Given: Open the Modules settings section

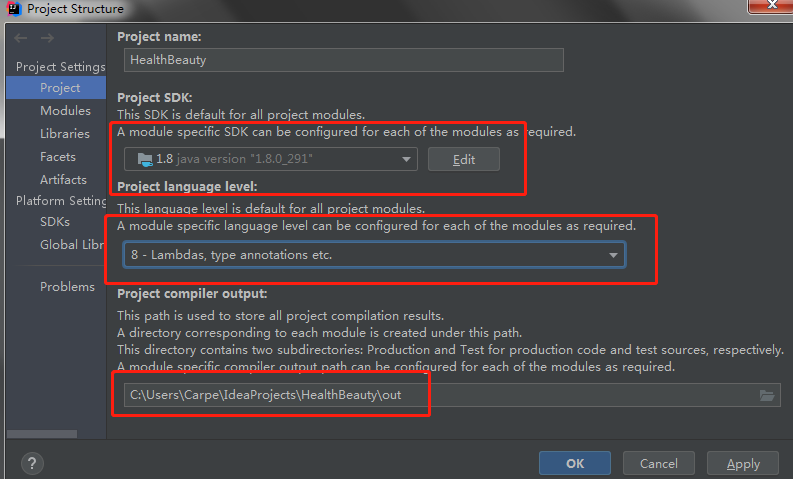Looking at the screenshot, I should click(x=65, y=111).
